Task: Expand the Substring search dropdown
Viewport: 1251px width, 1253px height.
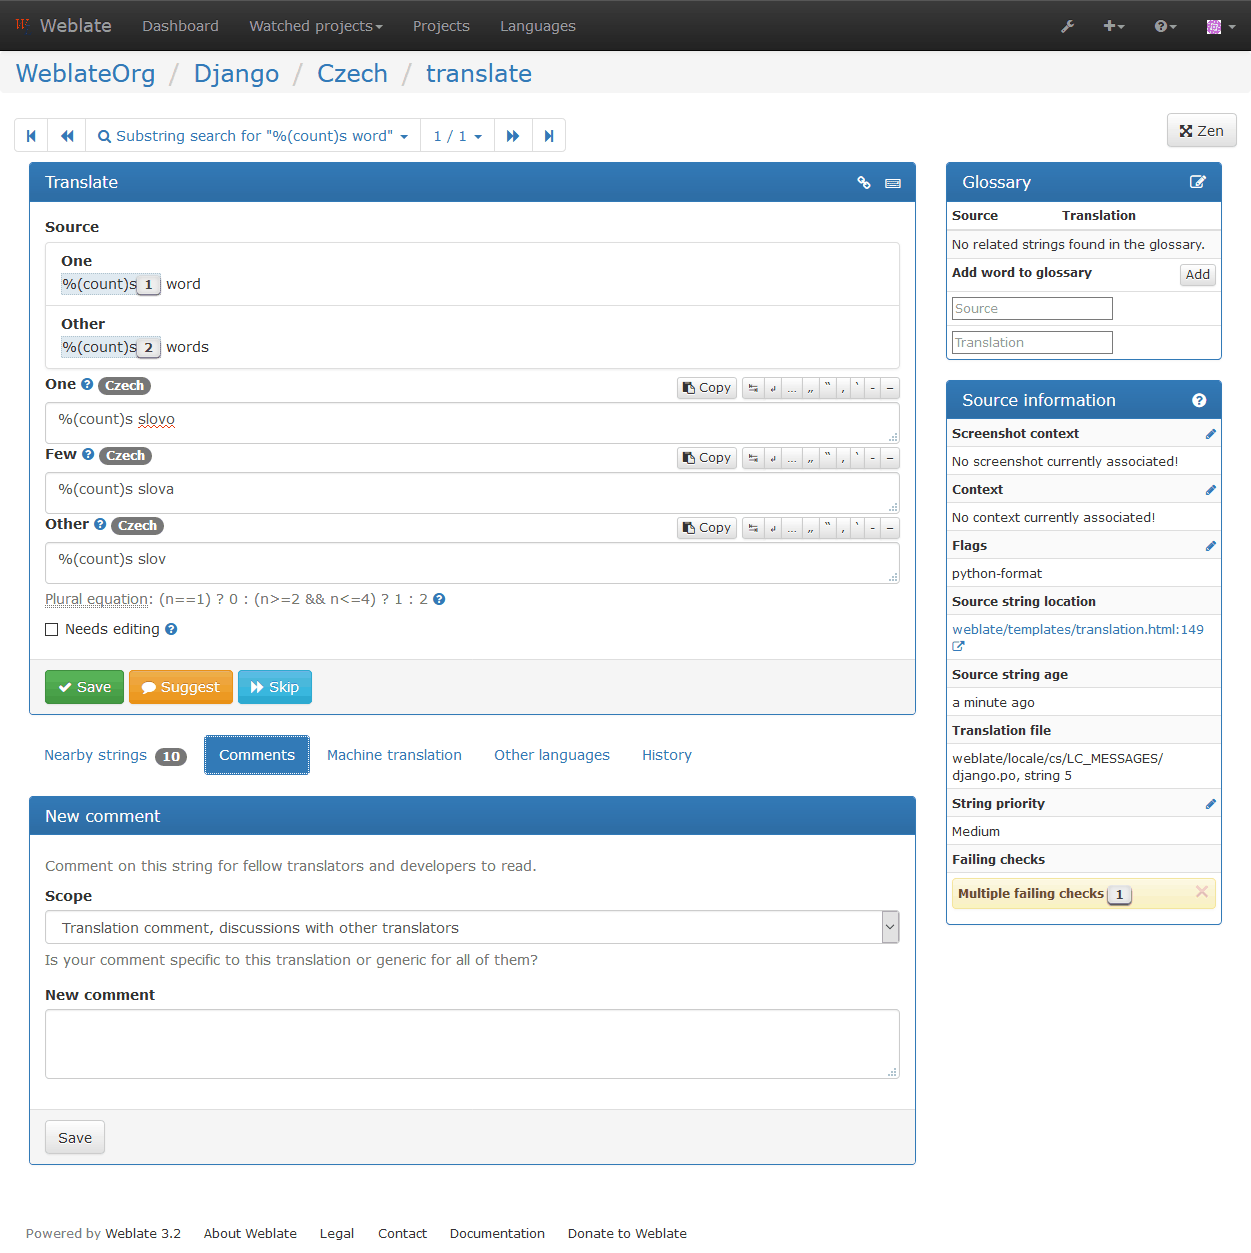Action: click(254, 136)
